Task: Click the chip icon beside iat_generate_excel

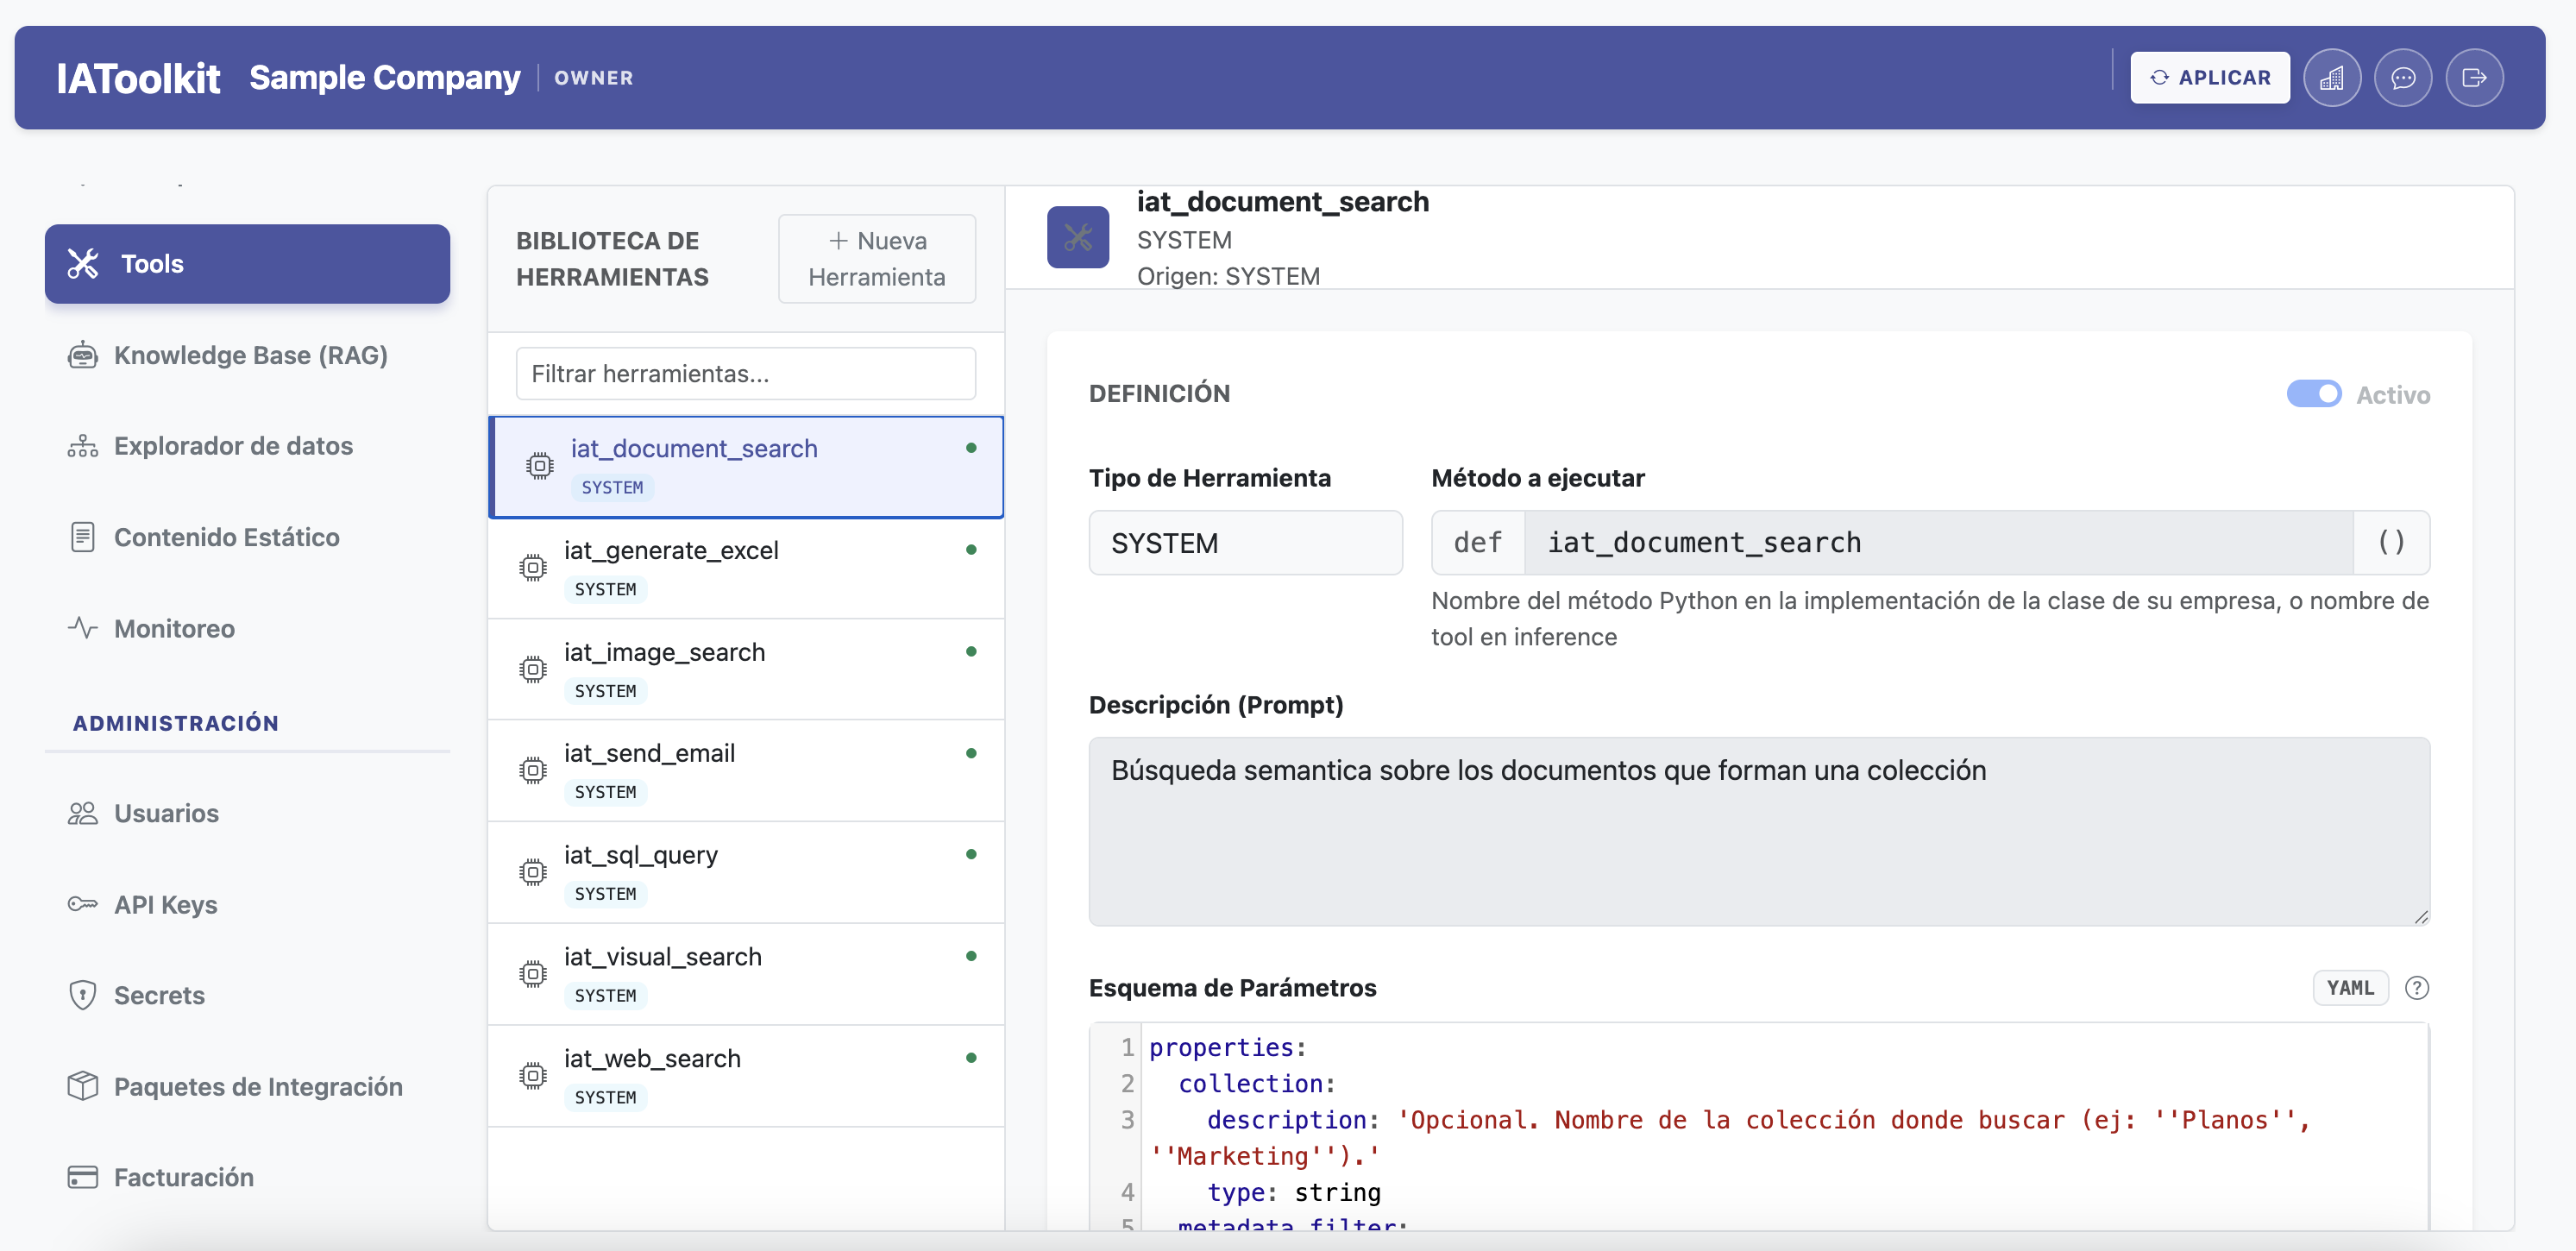Action: pos(533,568)
